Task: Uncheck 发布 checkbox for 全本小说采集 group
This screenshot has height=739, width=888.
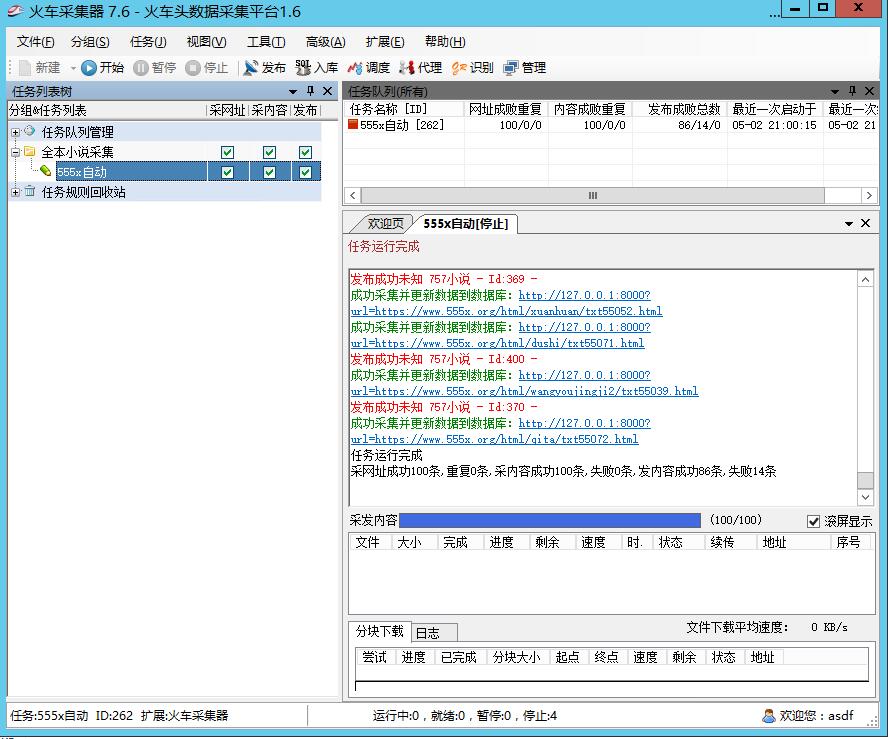Action: [305, 152]
